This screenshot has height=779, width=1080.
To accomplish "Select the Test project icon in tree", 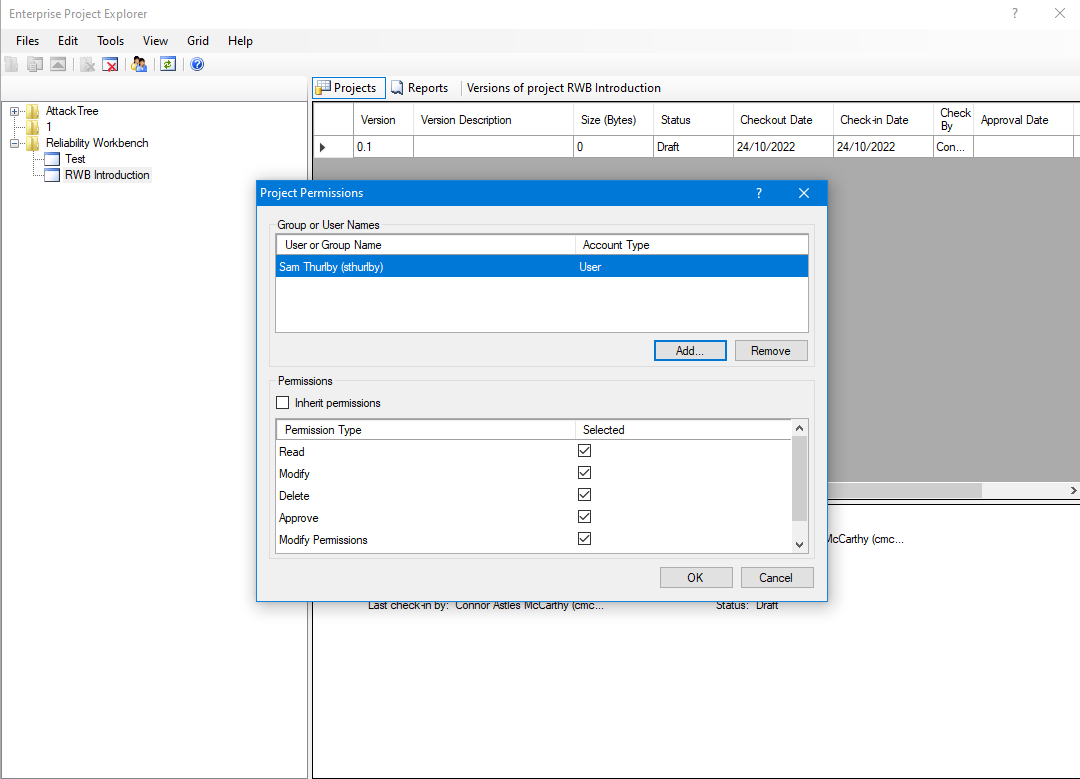I will [x=52, y=159].
